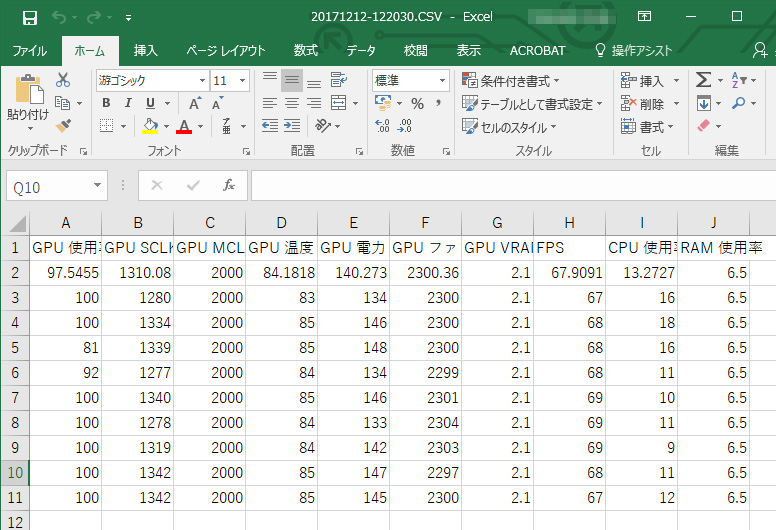The image size is (776, 530).
Task: Toggle Italic formatting
Action: 128,104
